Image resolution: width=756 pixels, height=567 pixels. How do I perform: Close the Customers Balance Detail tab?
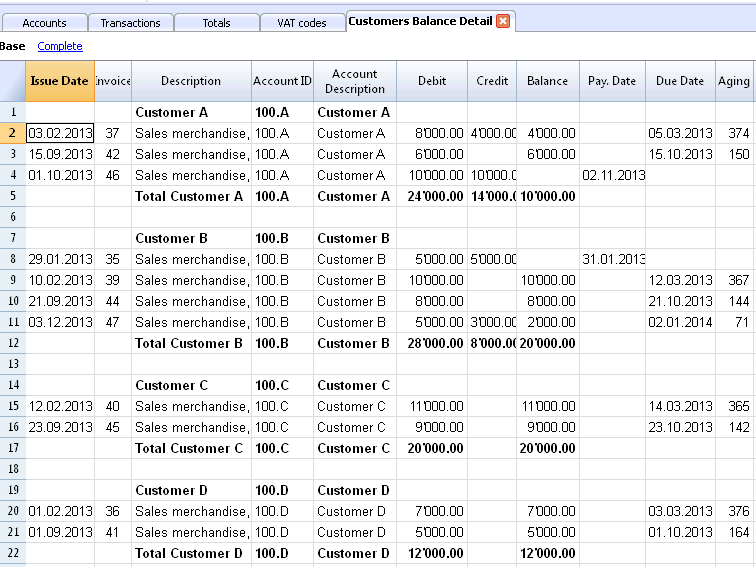pos(503,21)
